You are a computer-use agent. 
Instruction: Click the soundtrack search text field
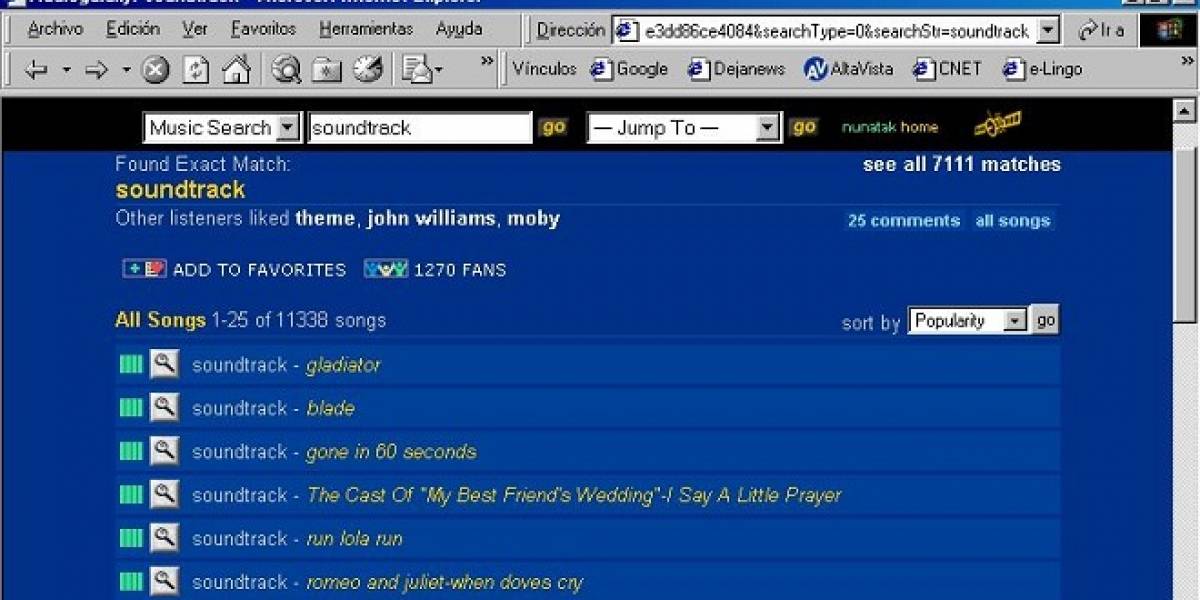(x=420, y=128)
